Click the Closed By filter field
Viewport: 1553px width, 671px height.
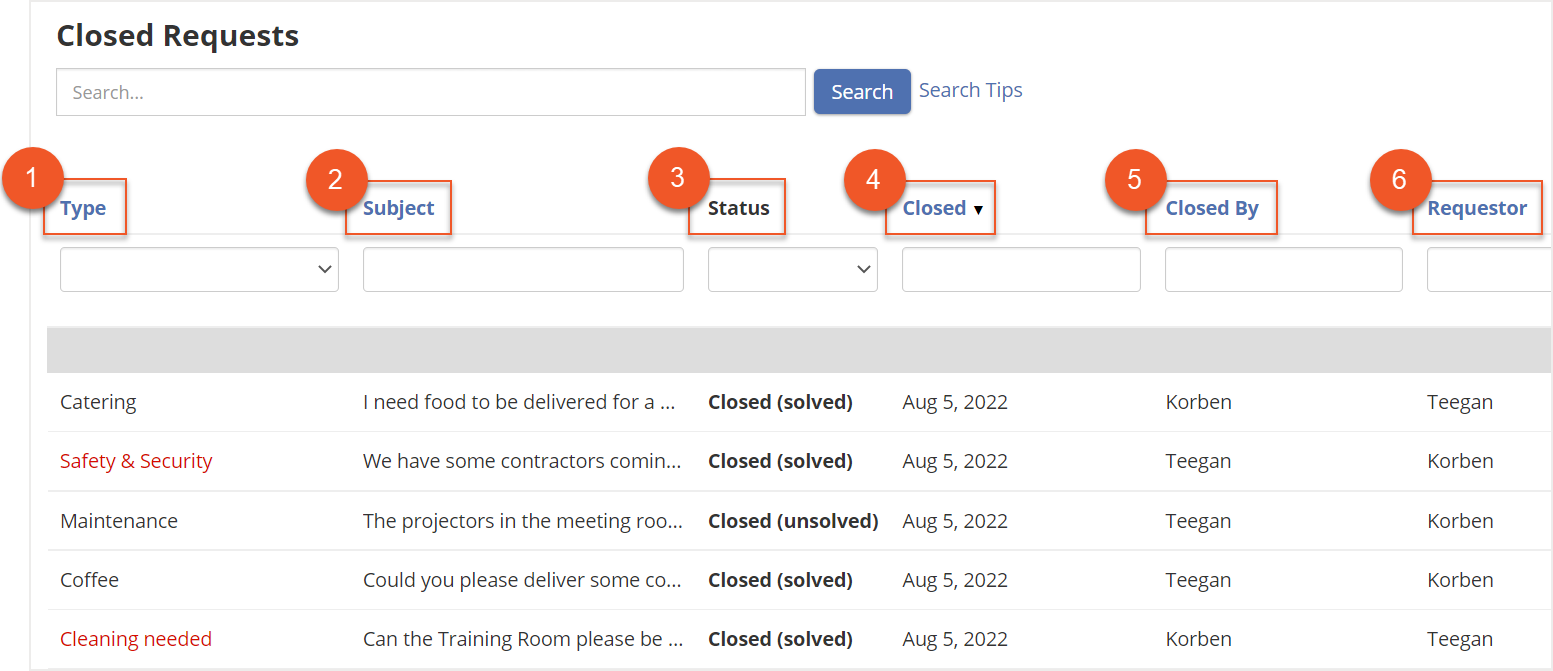click(x=1283, y=269)
